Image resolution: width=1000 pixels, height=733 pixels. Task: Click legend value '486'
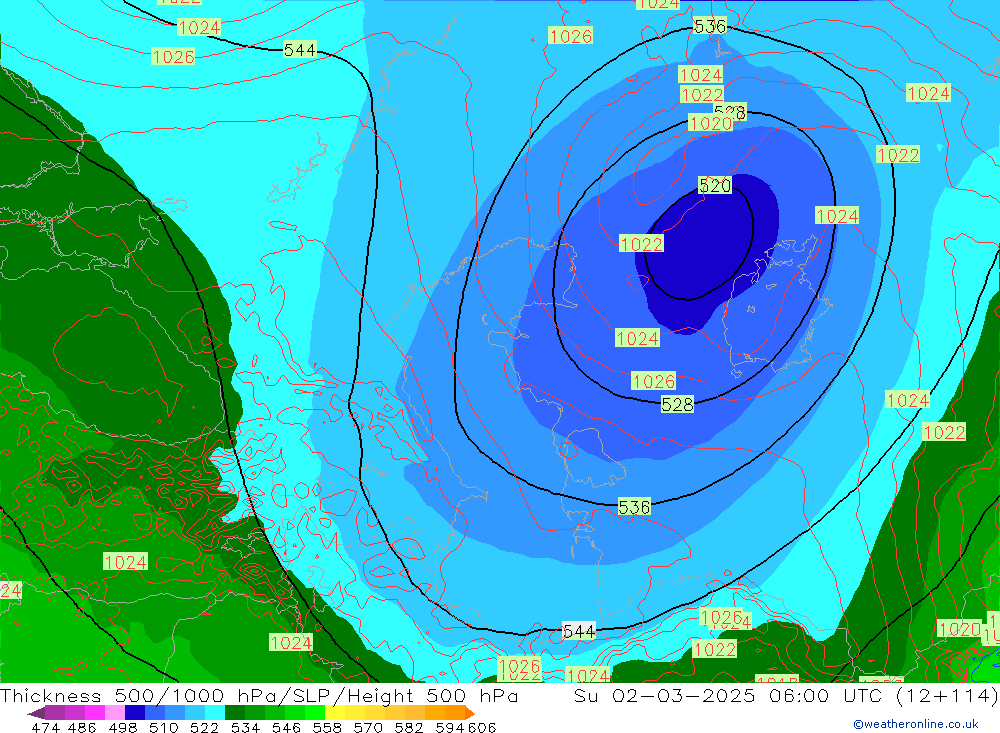coord(82,727)
